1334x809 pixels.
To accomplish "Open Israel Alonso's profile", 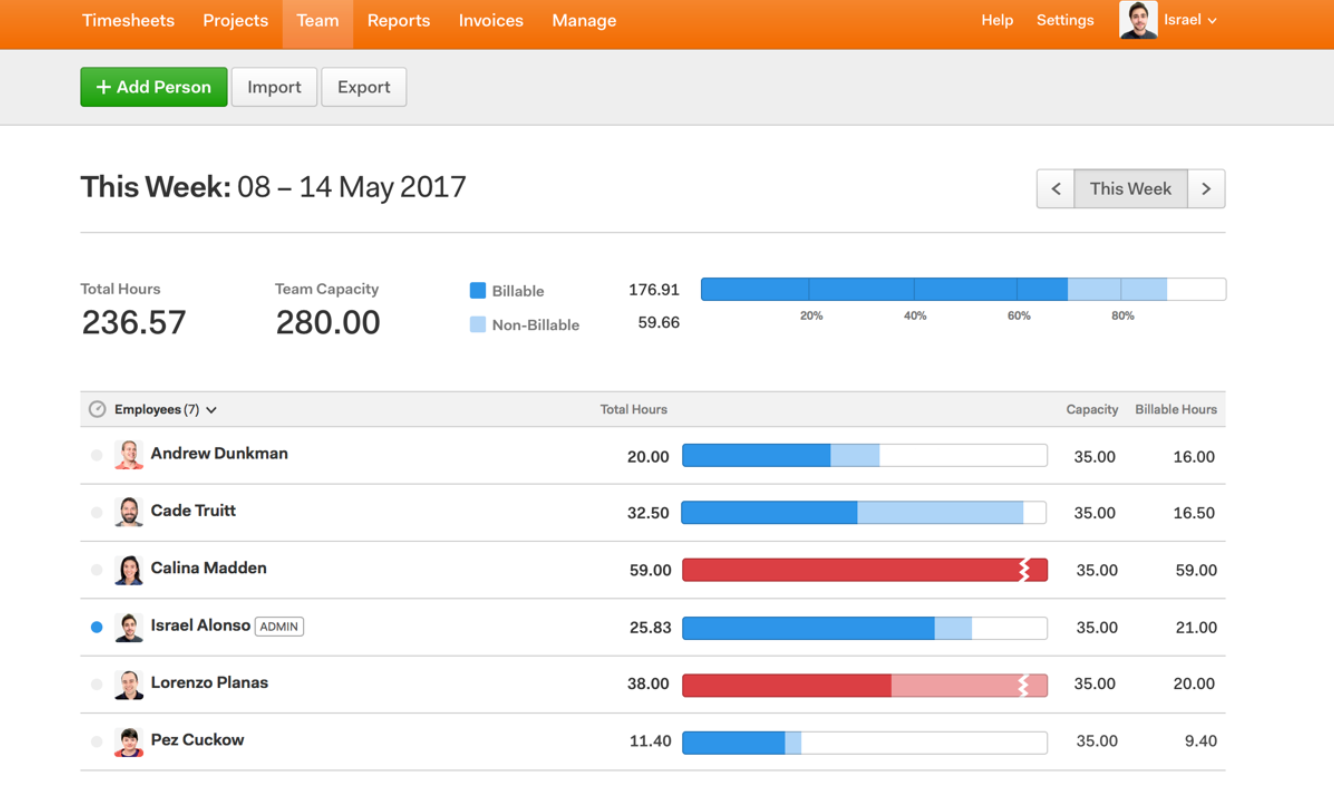I will tap(200, 625).
